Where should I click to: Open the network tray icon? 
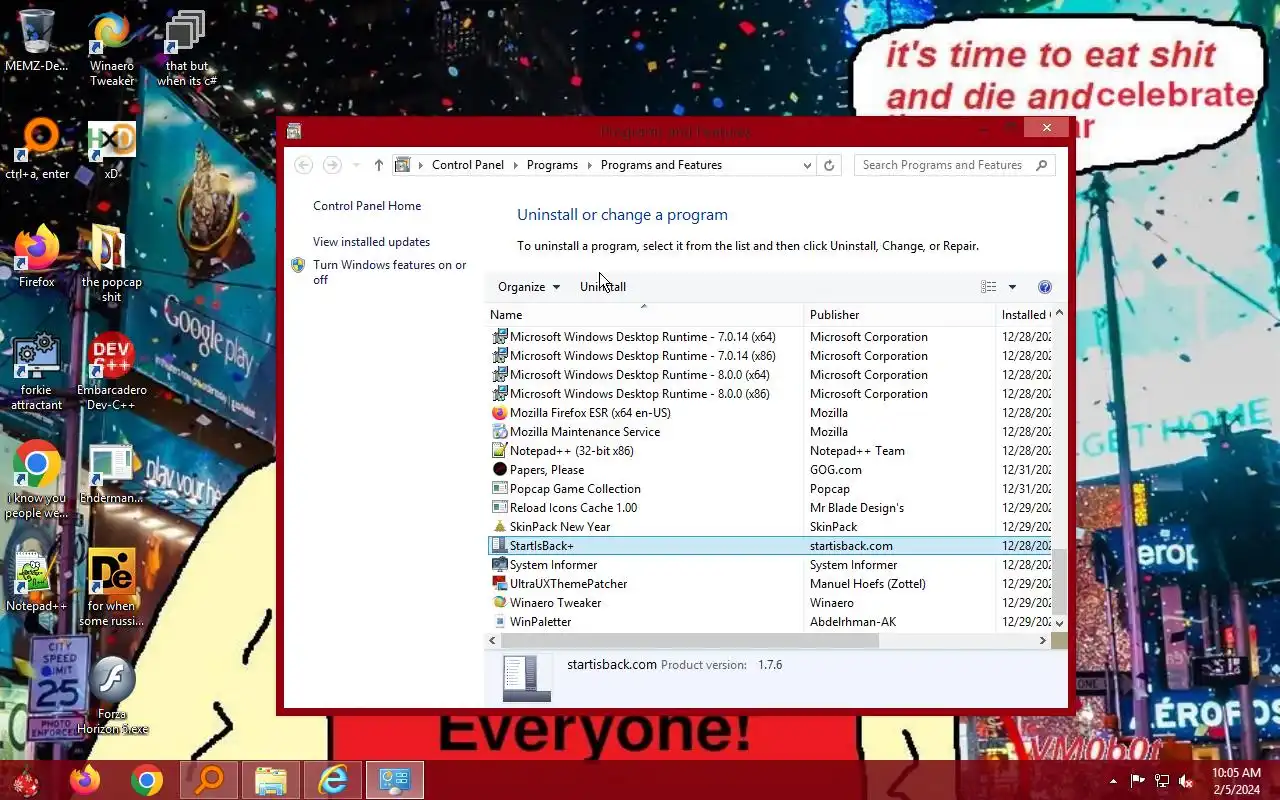[x=1162, y=781]
